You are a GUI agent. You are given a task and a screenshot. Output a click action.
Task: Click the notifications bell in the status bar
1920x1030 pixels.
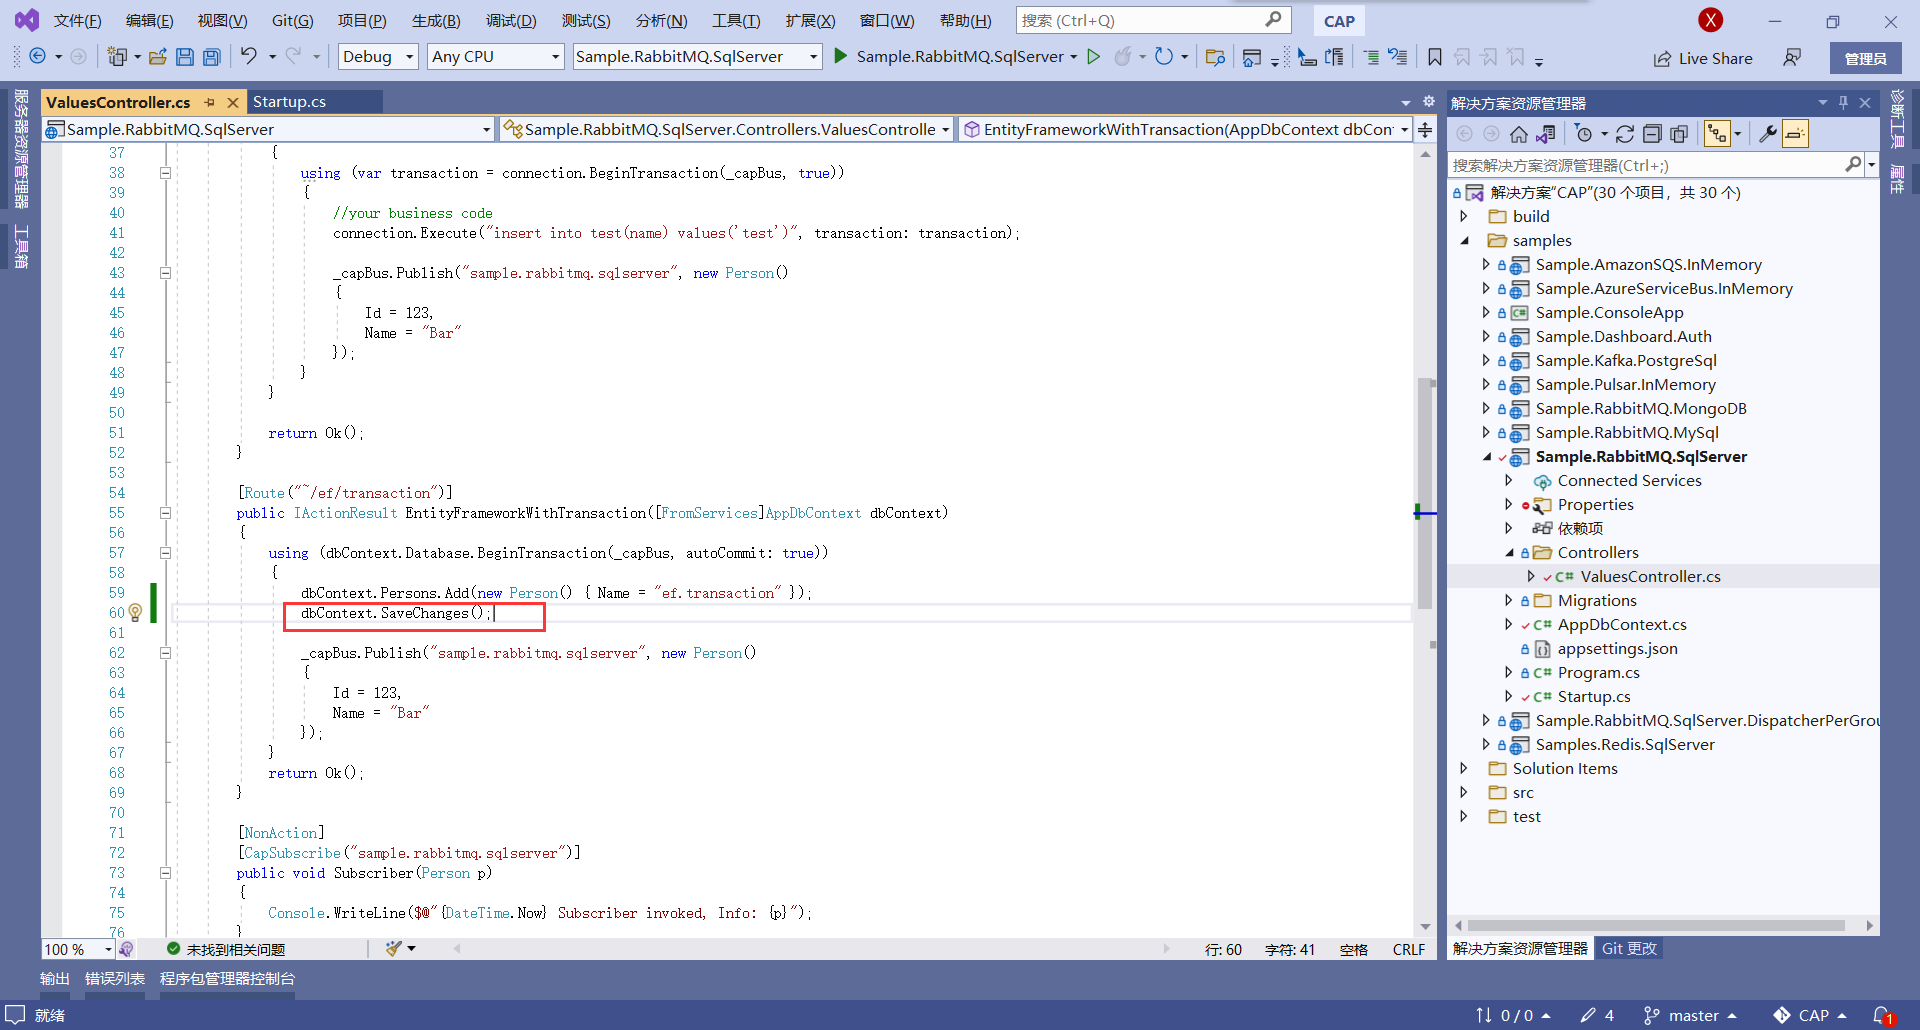coord(1883,1015)
